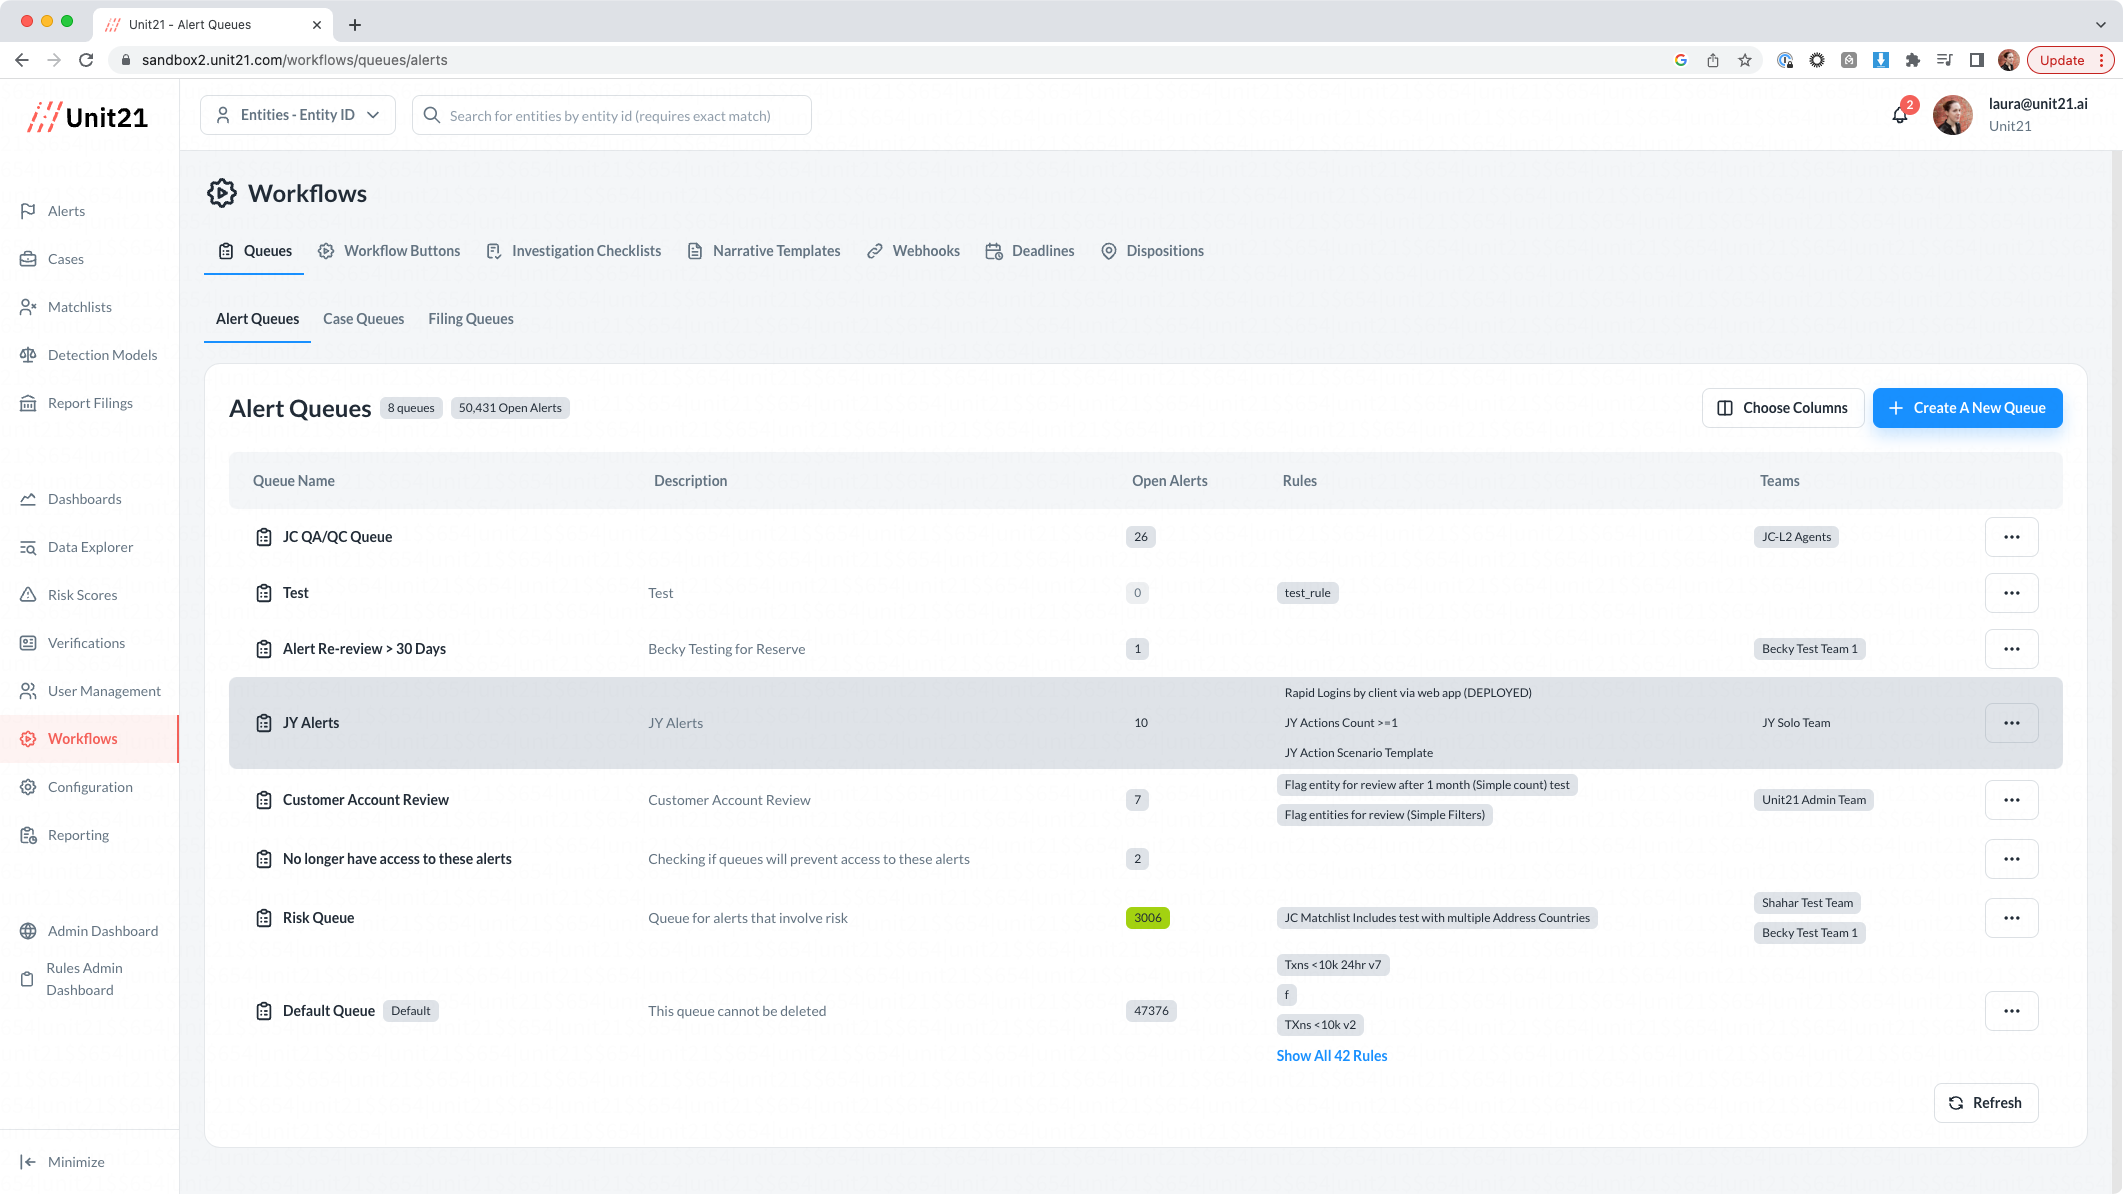Open the three-dot menu for JY Alerts

pos(2011,723)
